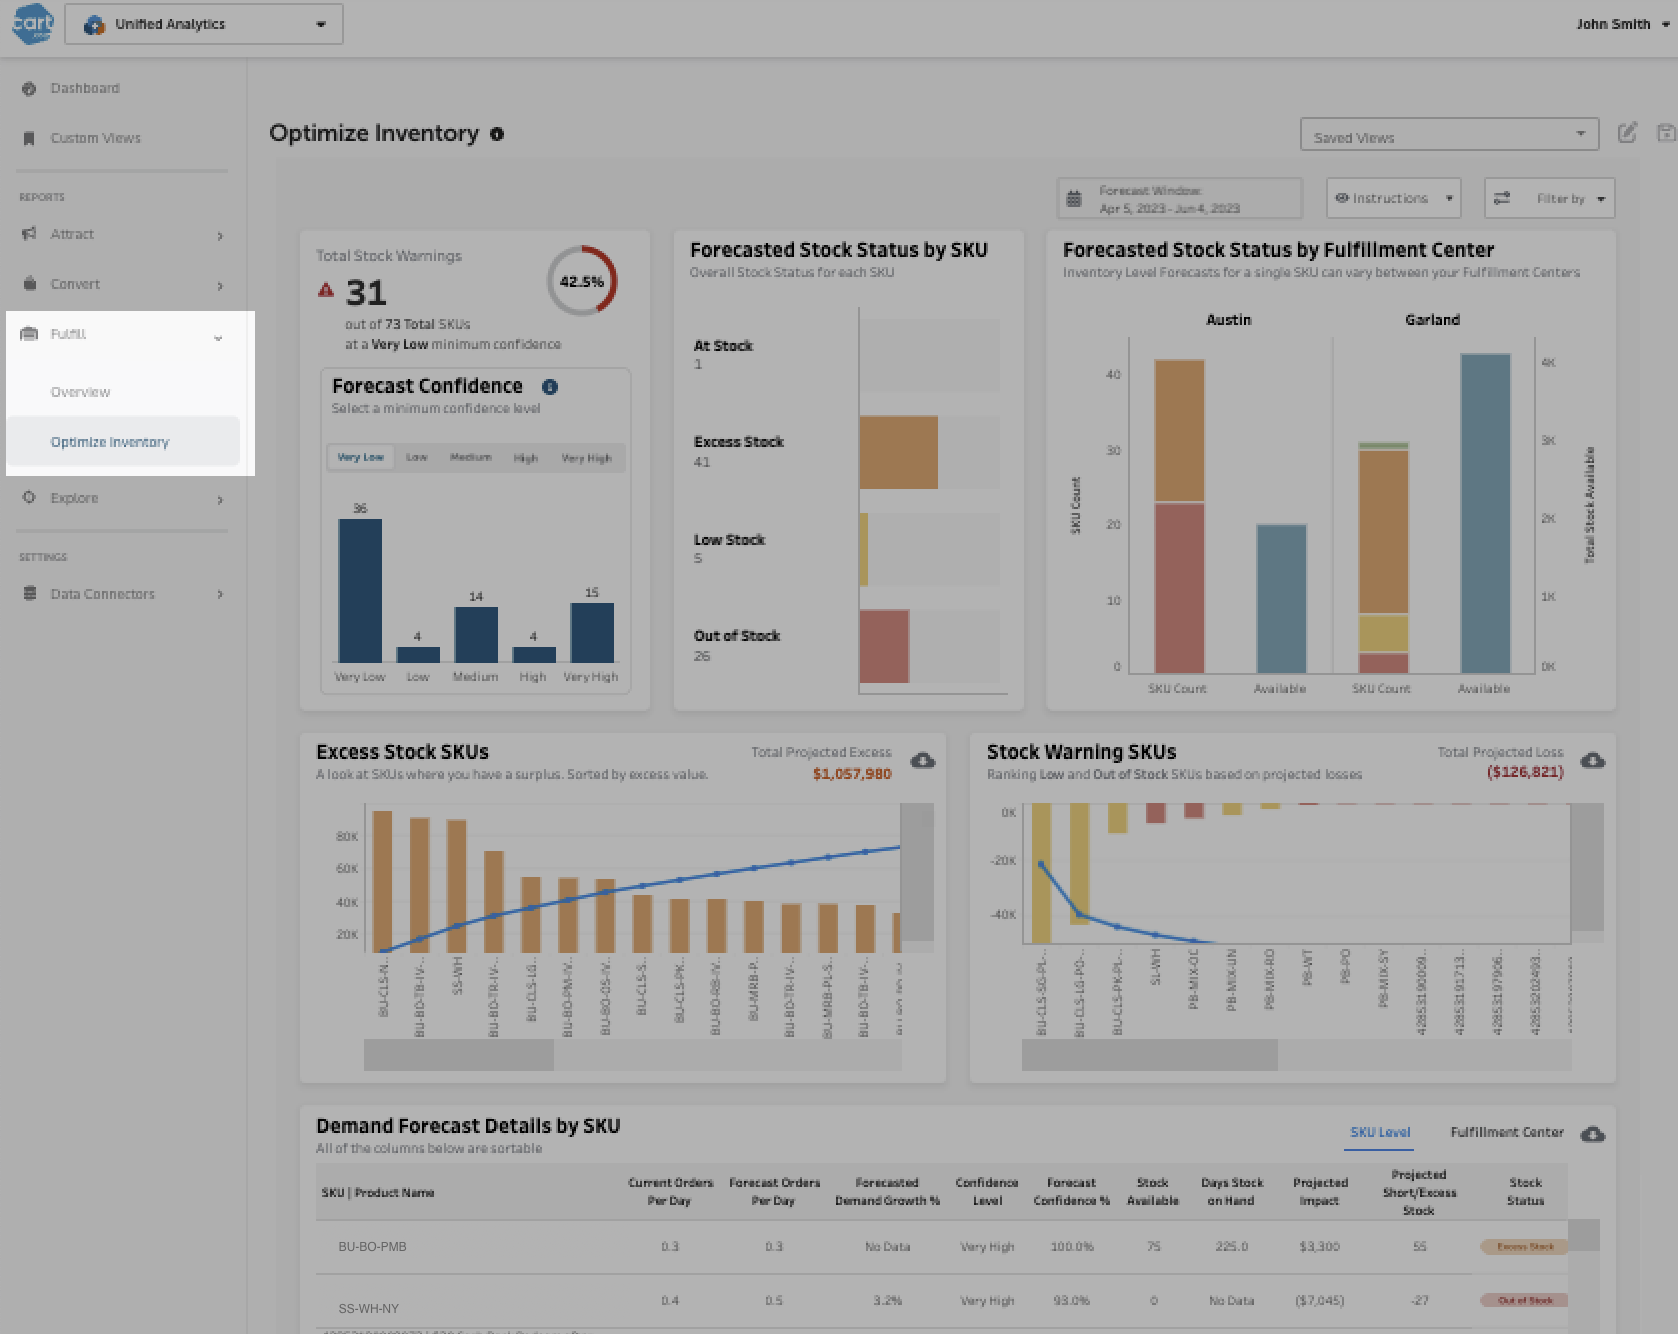Viewport: 1678px width, 1334px height.
Task: Click the Fulfill box icon
Action: (29, 334)
